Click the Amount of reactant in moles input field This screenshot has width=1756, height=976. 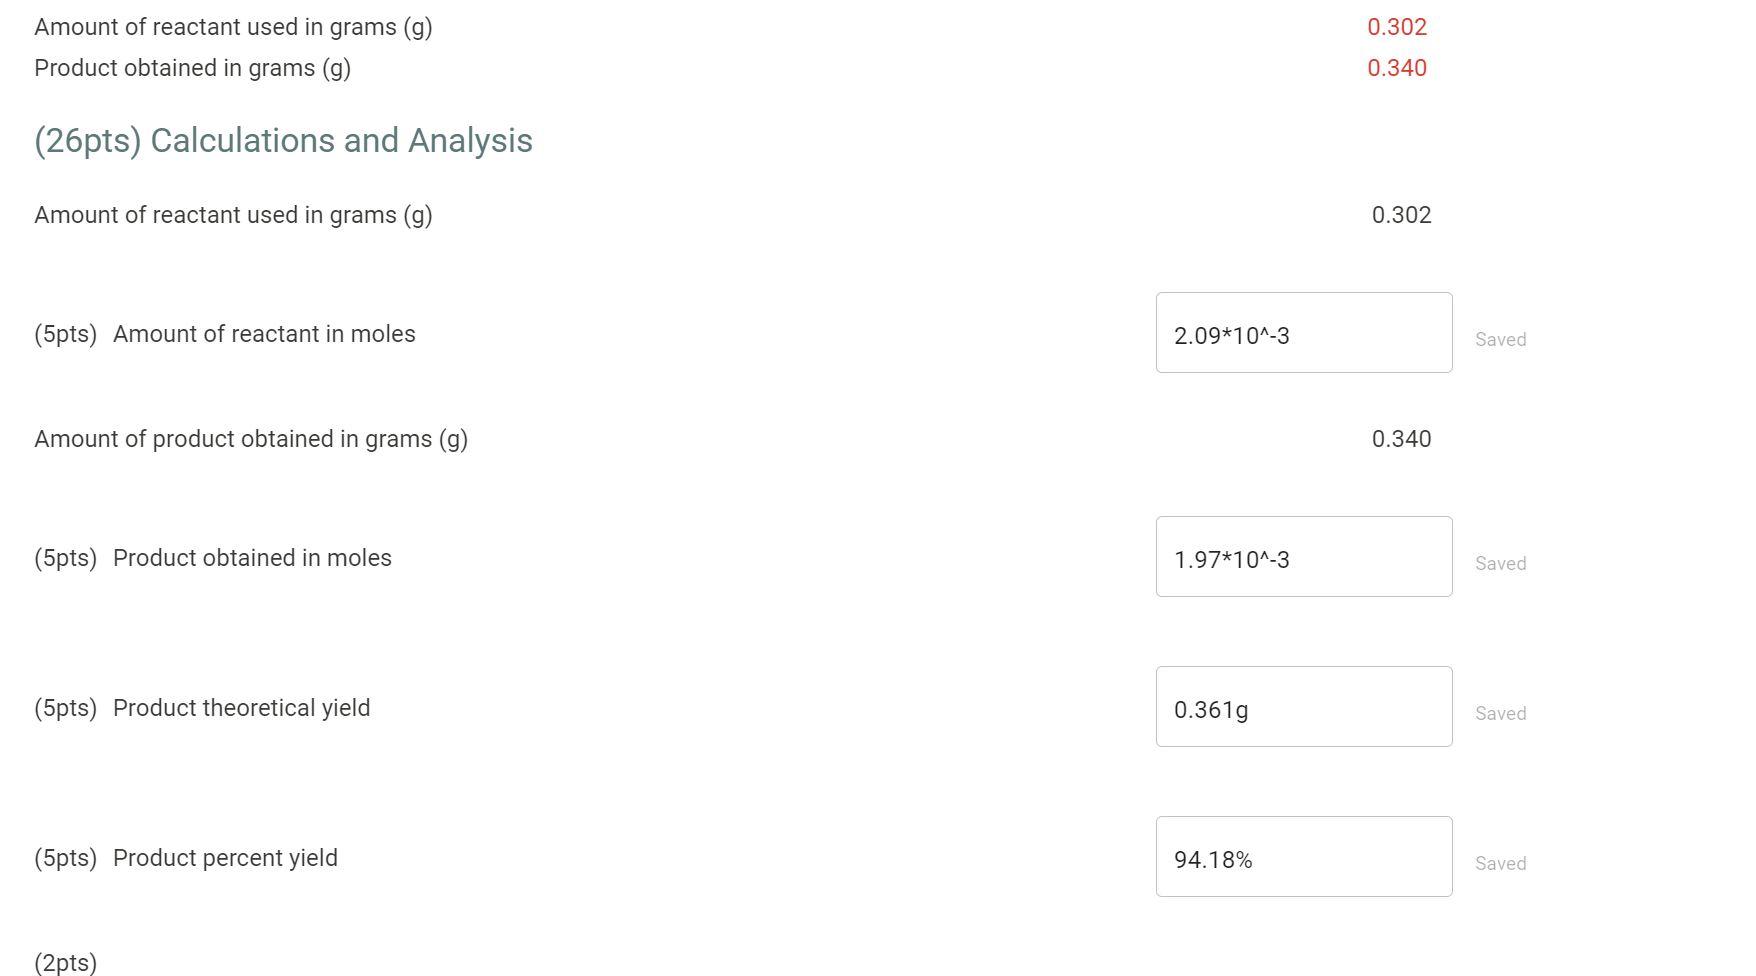click(x=1303, y=333)
